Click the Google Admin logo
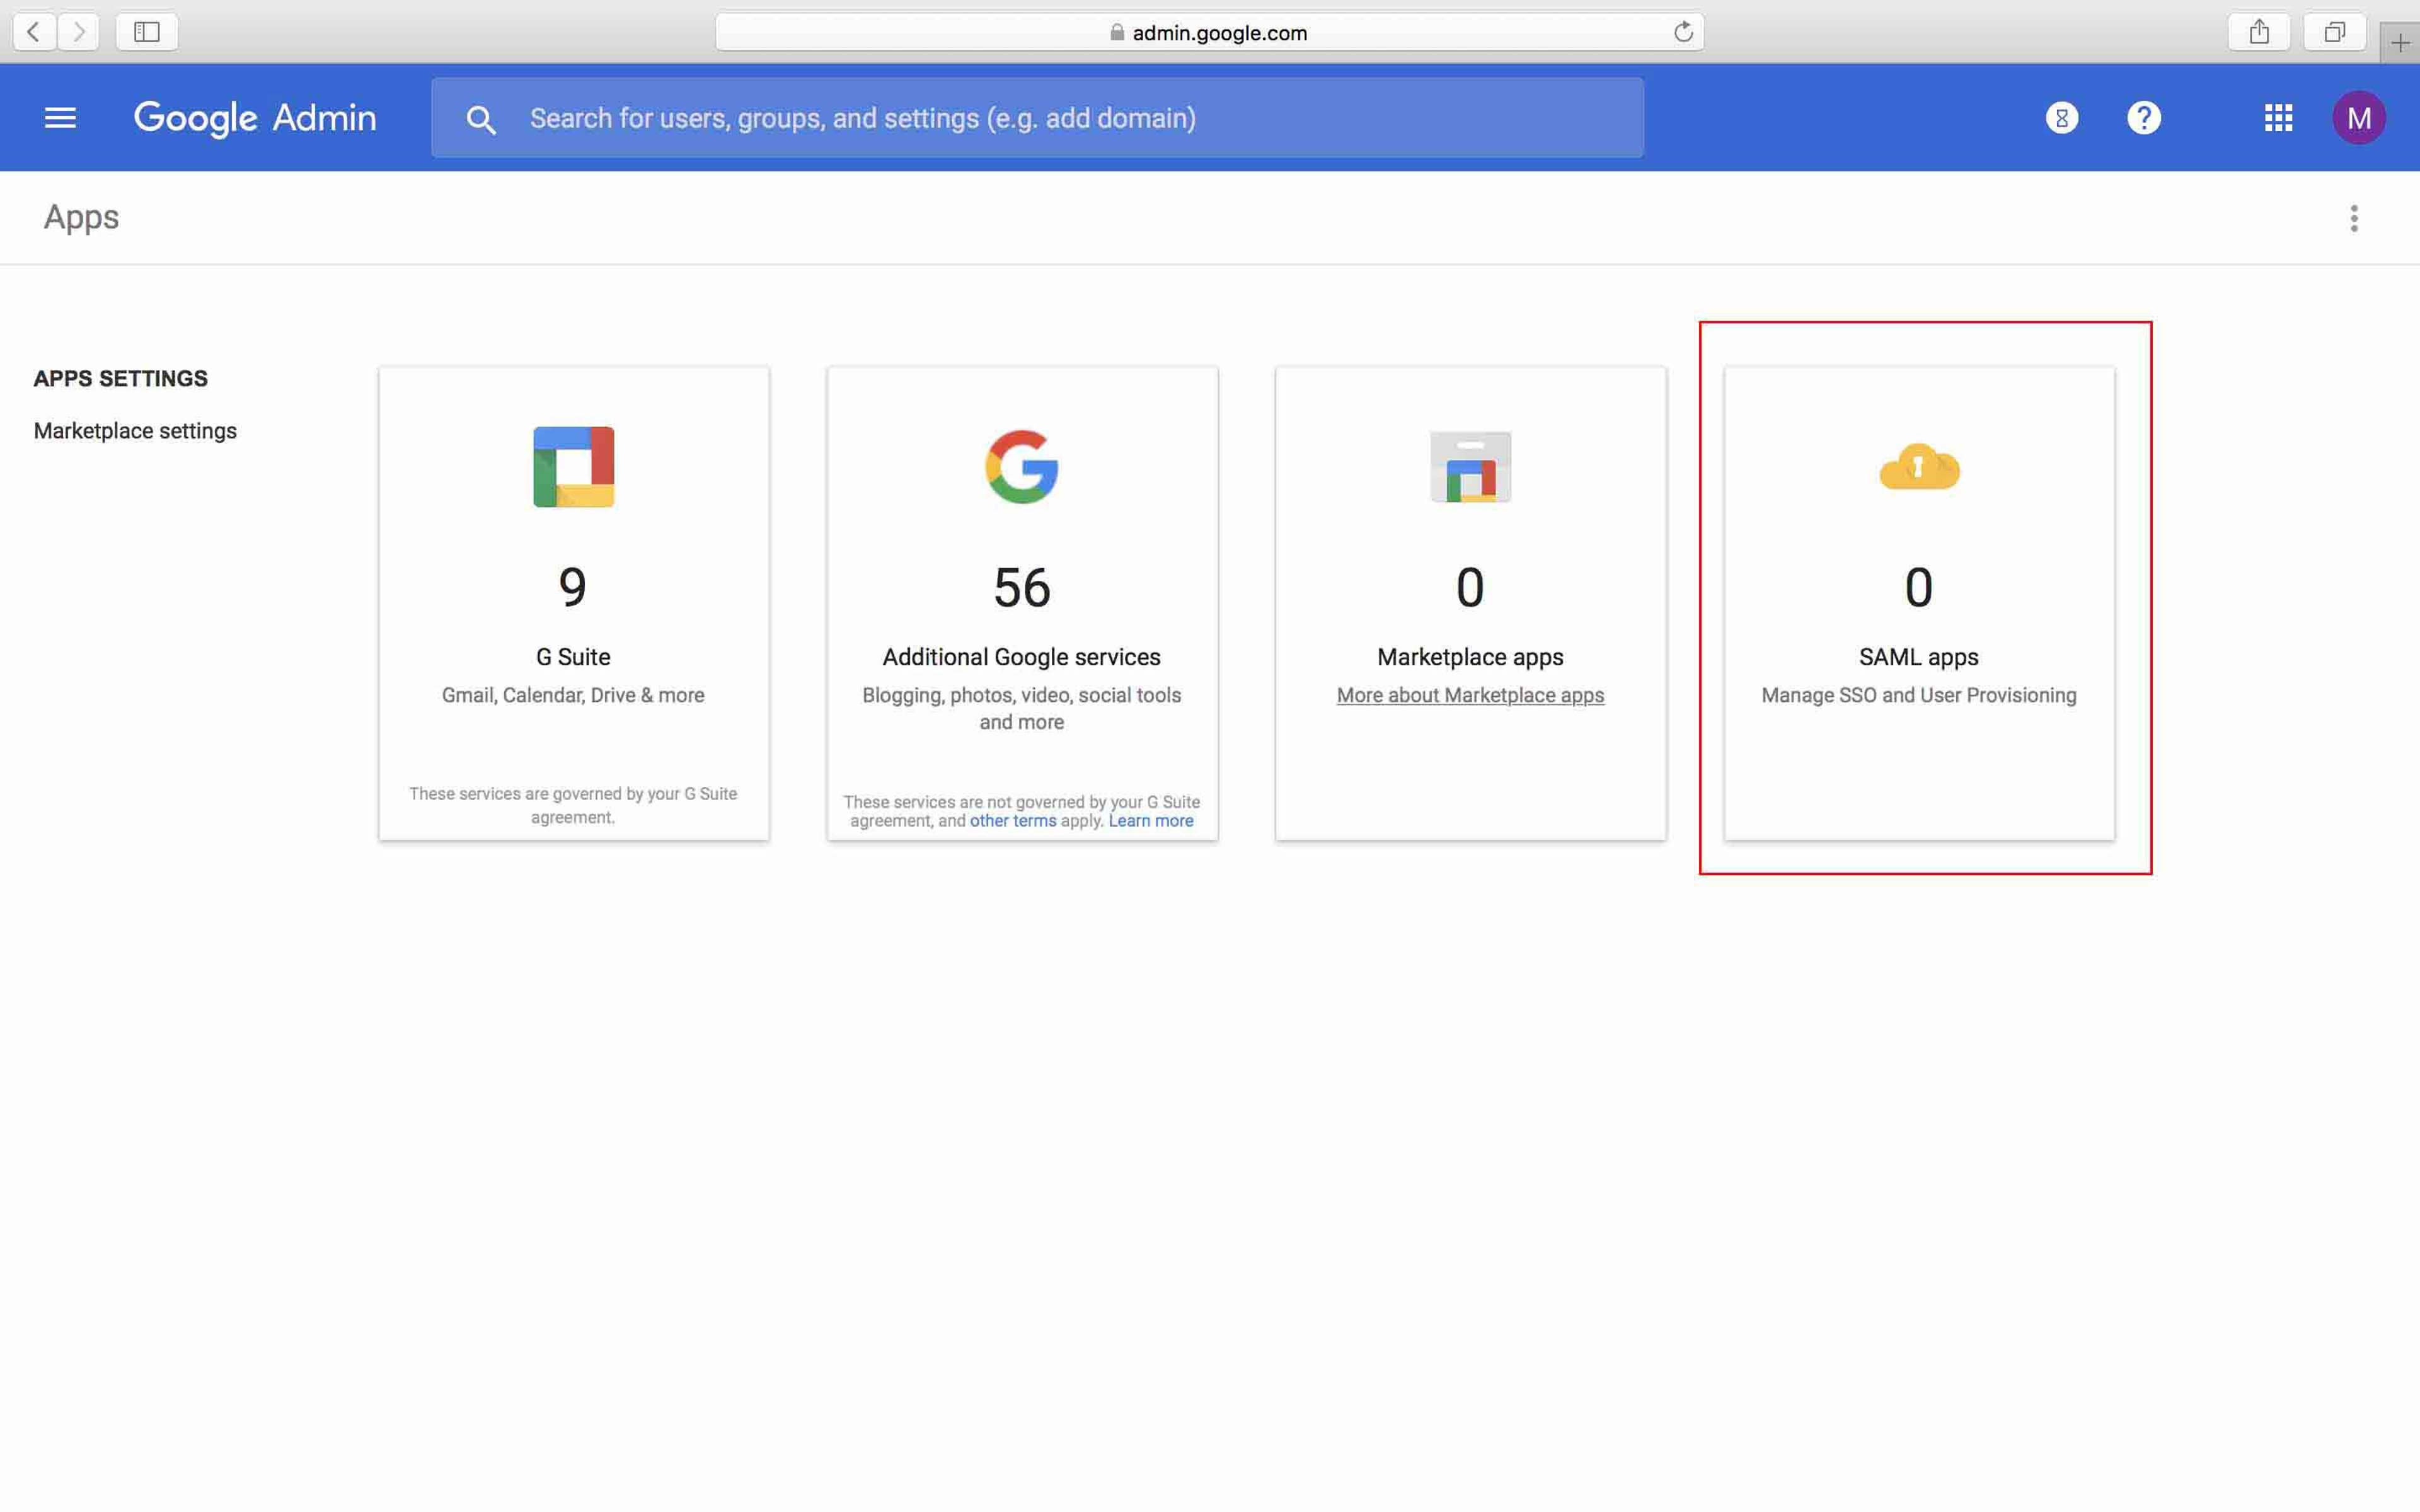The image size is (2420, 1512). tap(255, 118)
